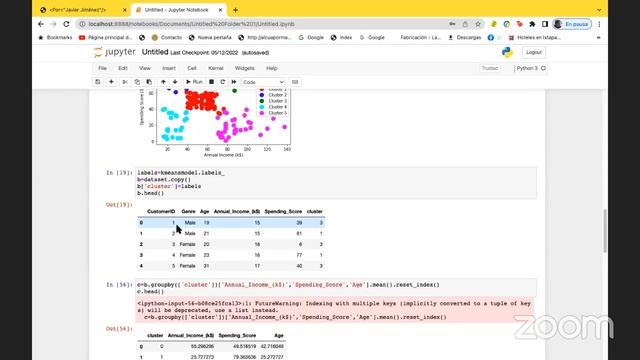
Task: Paste cells below
Action: 149,82
